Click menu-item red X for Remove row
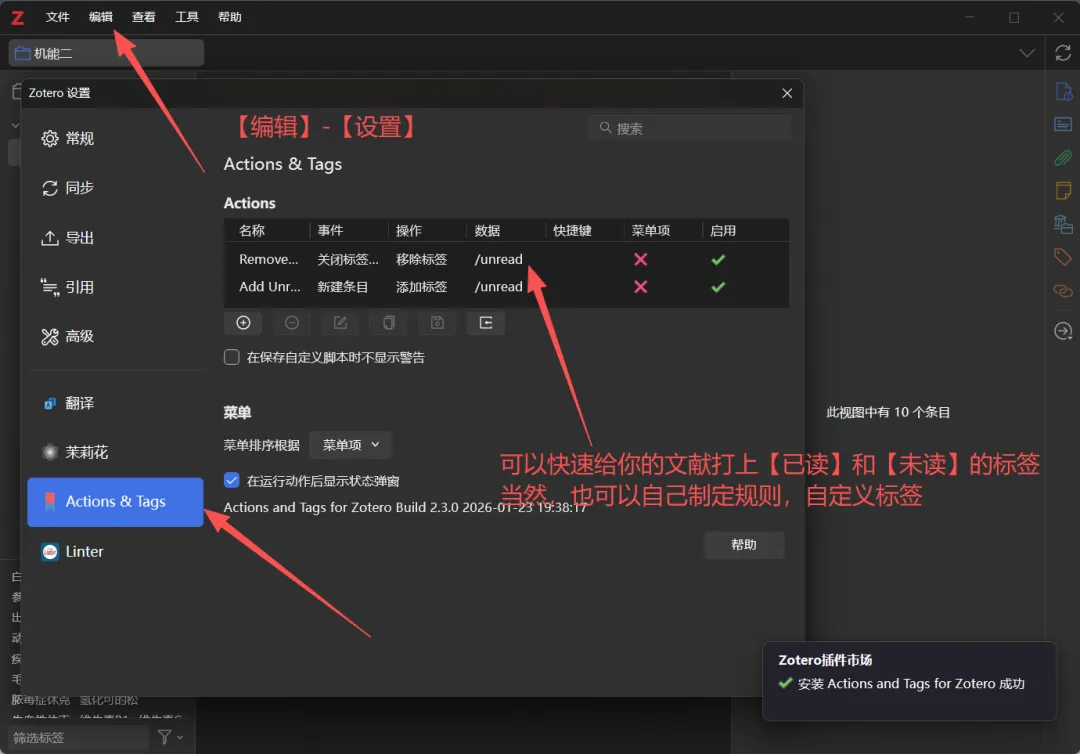The width and height of the screenshot is (1080, 754). (641, 260)
